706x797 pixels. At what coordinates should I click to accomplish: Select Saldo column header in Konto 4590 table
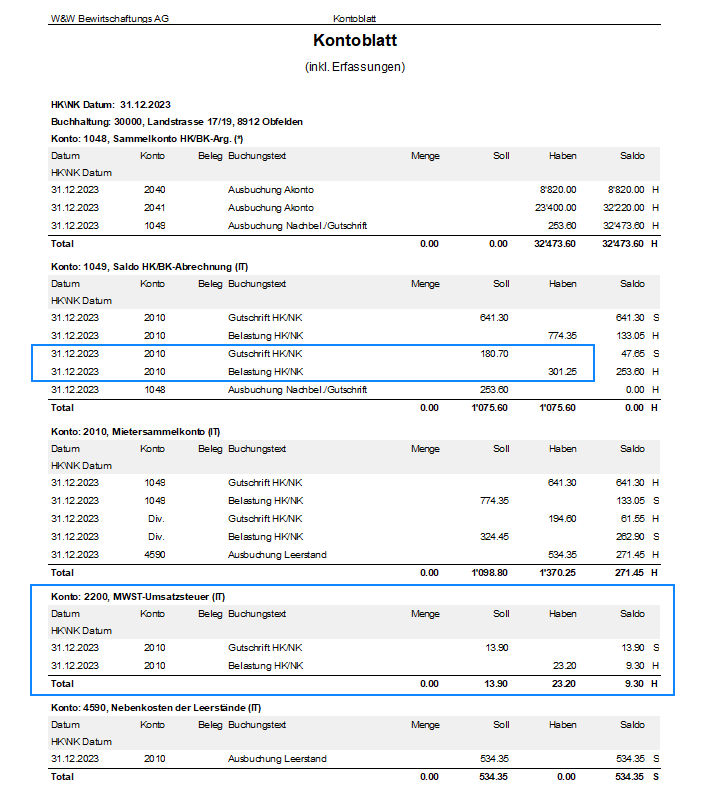tap(632, 725)
